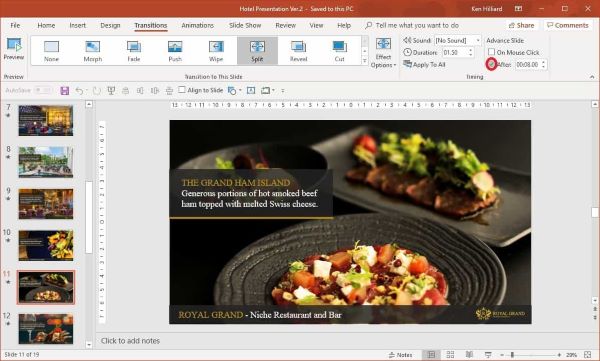Image resolution: width=600 pixels, height=361 pixels.
Task: Save the presentation with the floppy disk icon
Action: point(65,91)
